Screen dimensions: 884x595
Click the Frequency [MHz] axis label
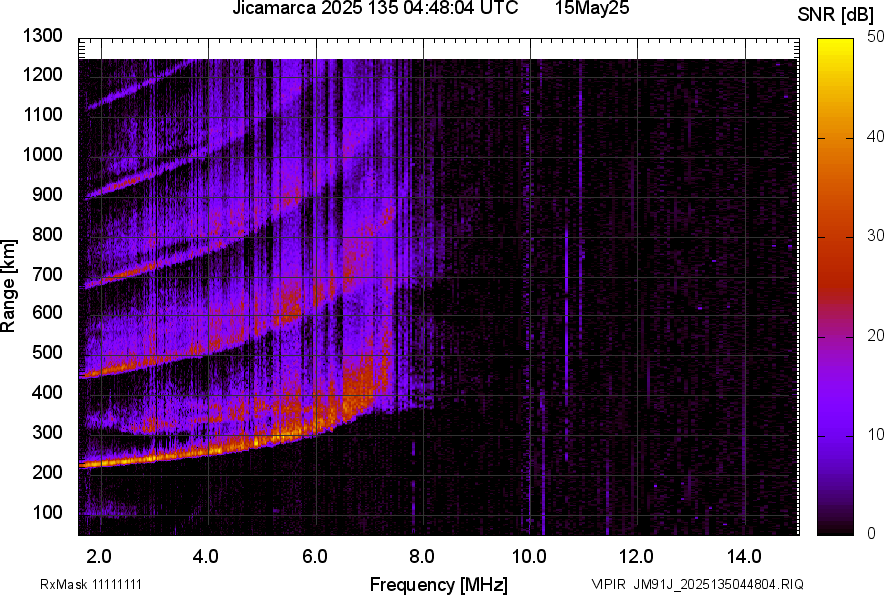click(x=438, y=584)
